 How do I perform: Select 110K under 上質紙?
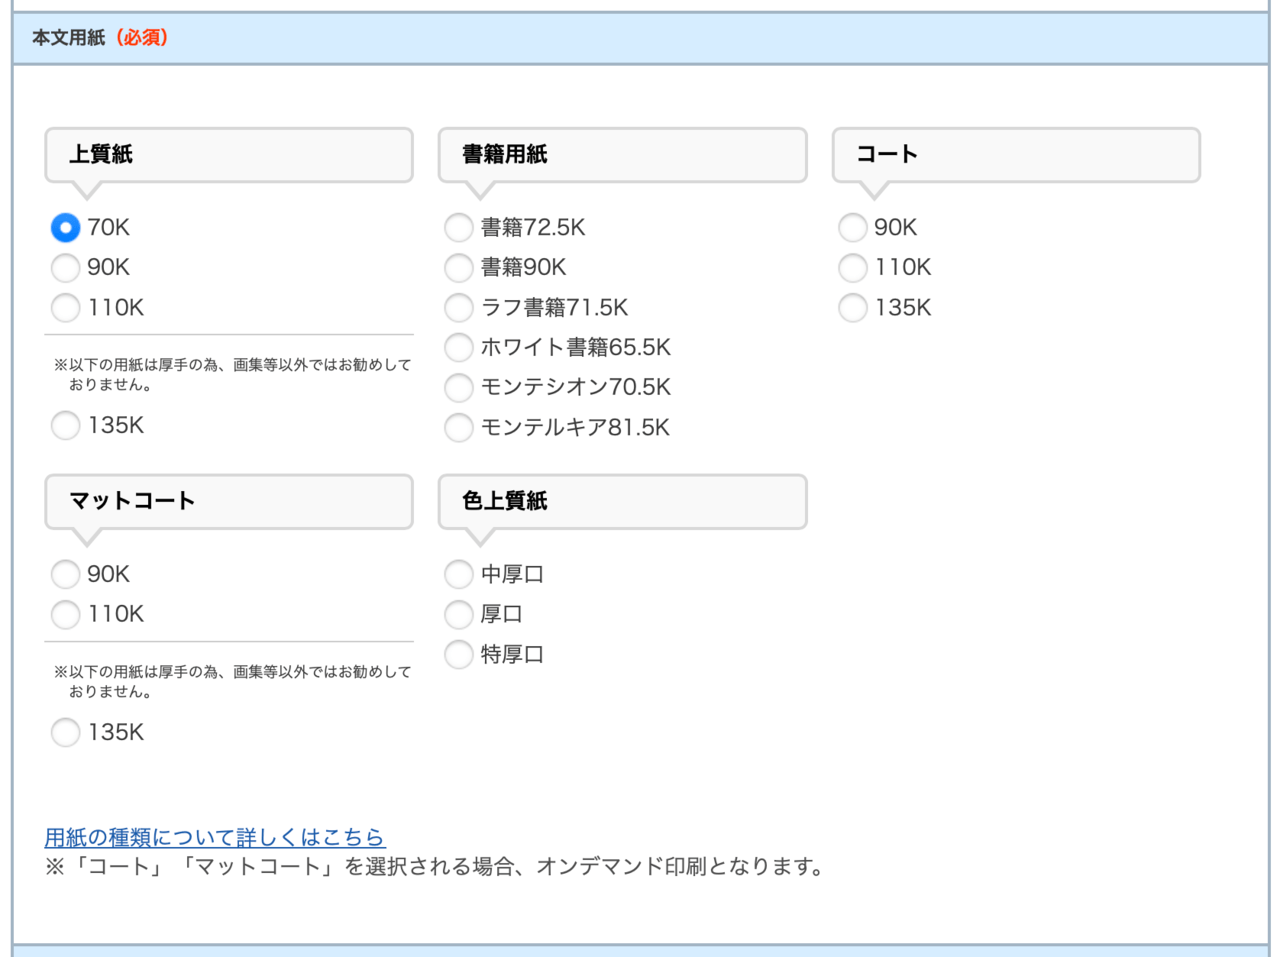pos(65,308)
